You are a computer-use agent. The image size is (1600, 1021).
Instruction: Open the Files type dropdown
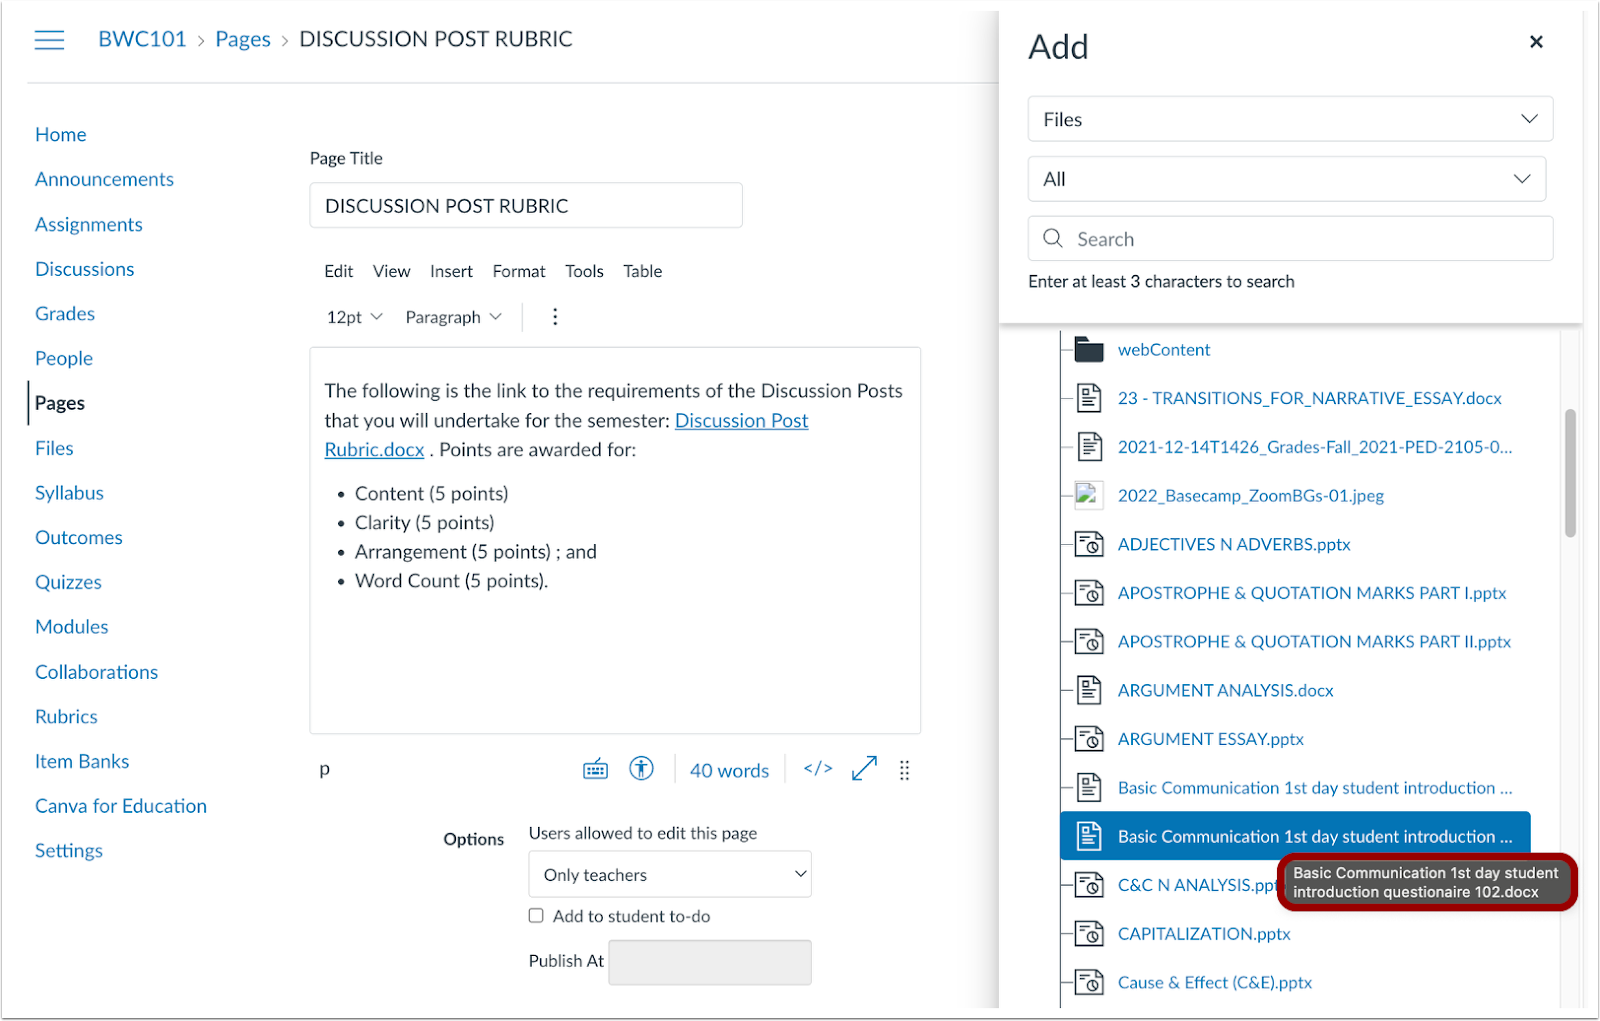[x=1290, y=119]
